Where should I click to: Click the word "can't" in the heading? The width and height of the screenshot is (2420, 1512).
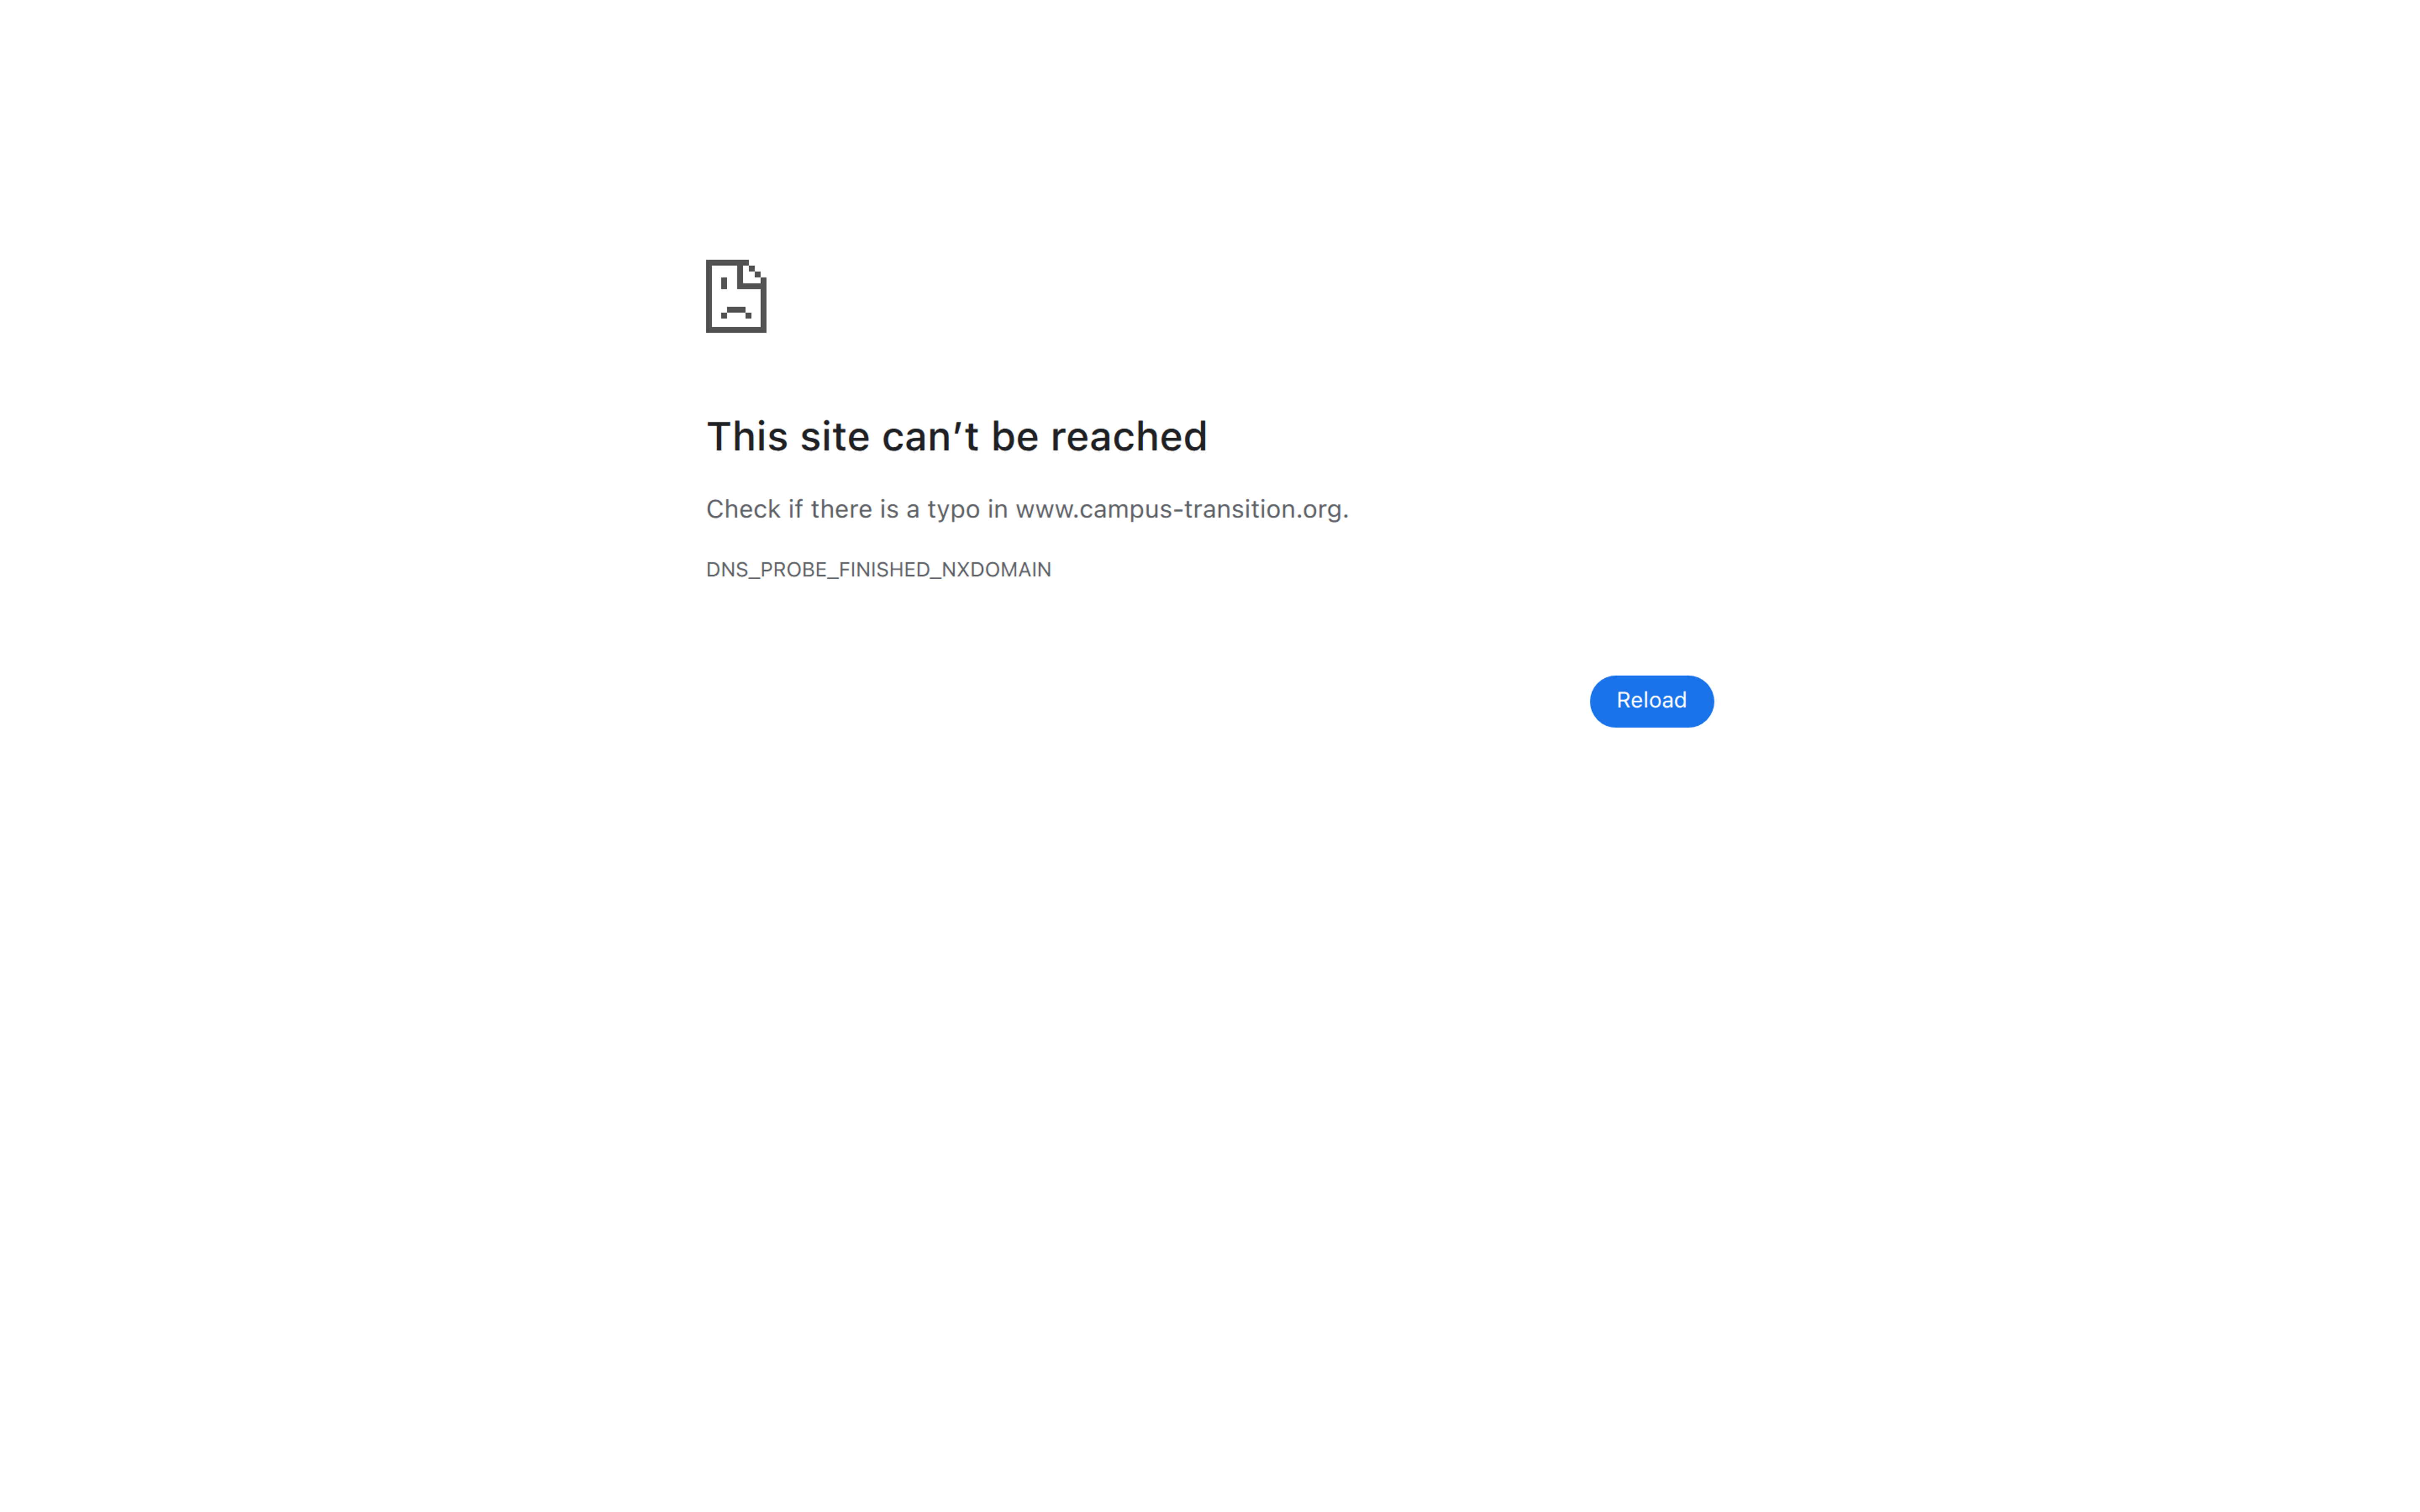click(x=930, y=437)
